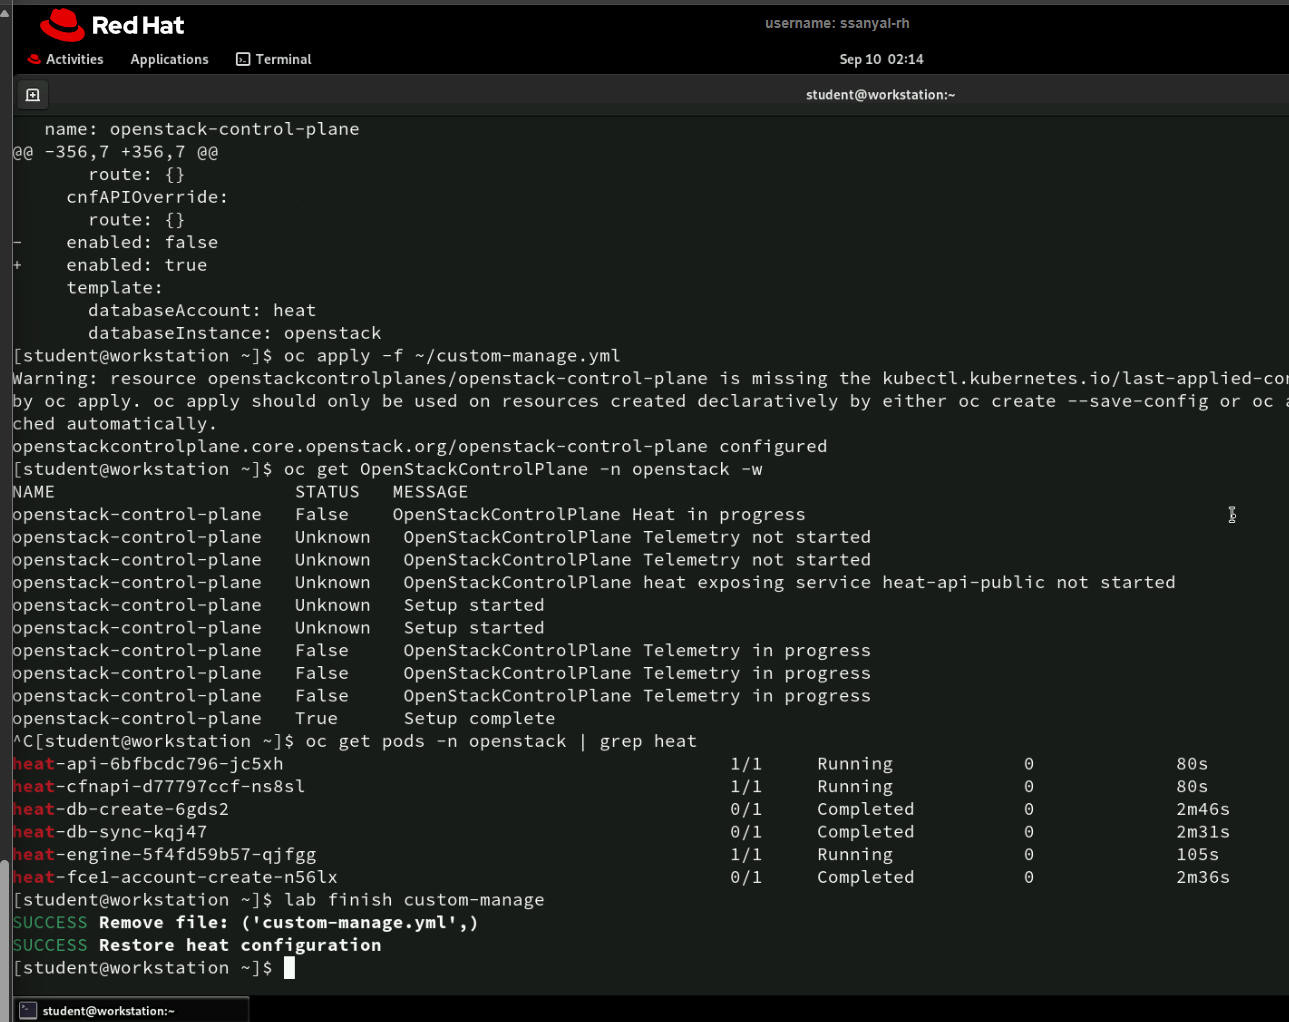The height and width of the screenshot is (1022, 1289).
Task: Click the 'Restore heat configuration' success line
Action: 240,945
